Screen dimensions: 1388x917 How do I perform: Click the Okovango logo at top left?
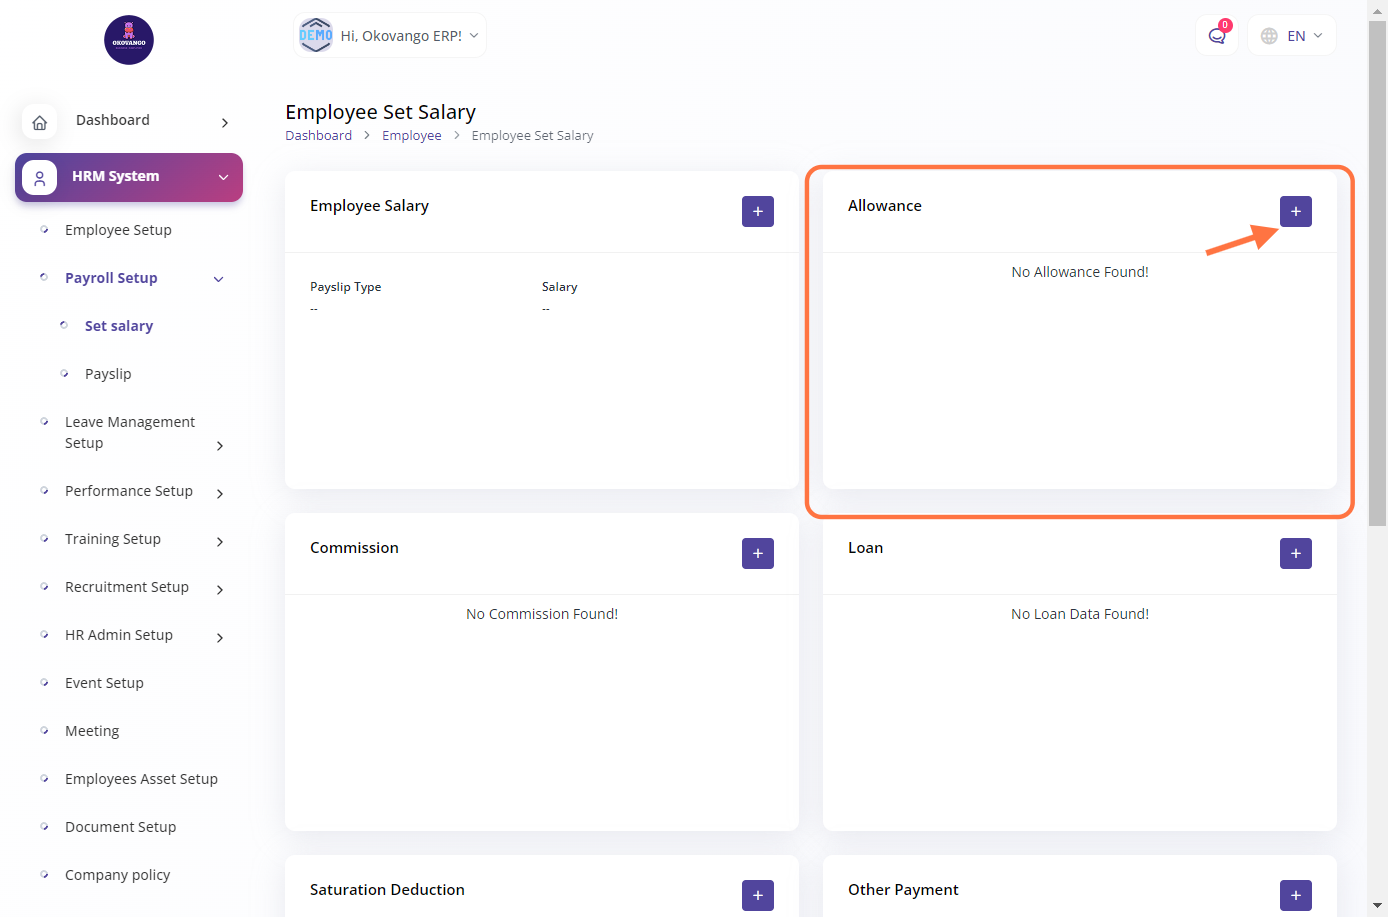[x=129, y=40]
